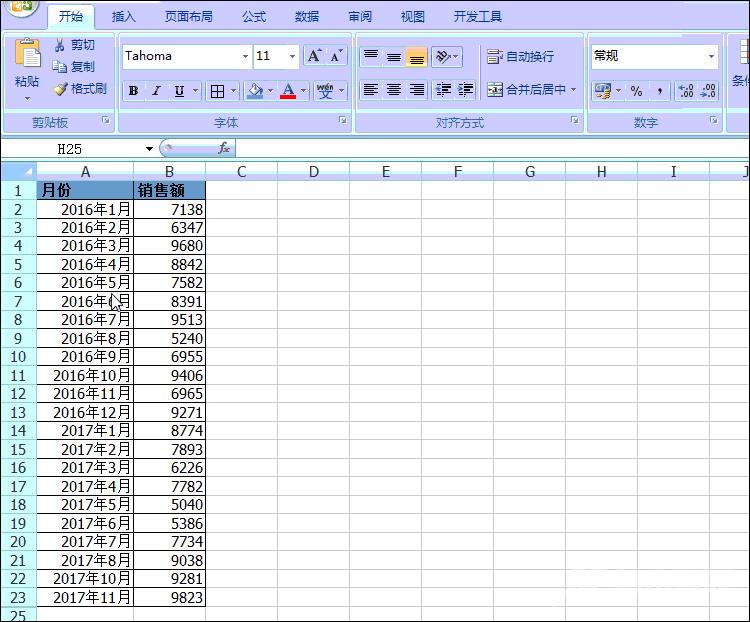Toggle bold formatting

point(133,91)
